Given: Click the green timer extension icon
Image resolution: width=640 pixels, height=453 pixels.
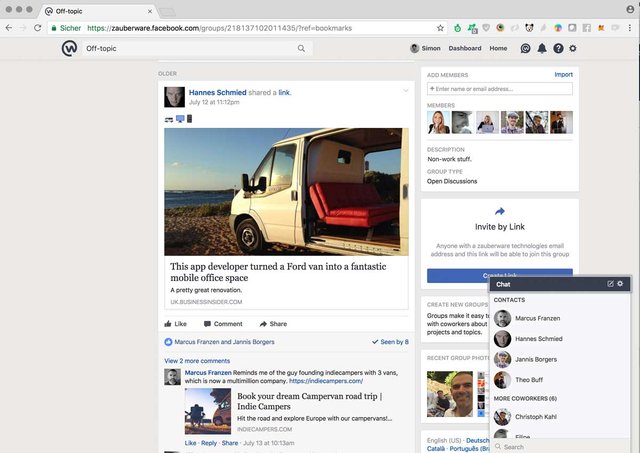Looking at the screenshot, I should [458, 28].
